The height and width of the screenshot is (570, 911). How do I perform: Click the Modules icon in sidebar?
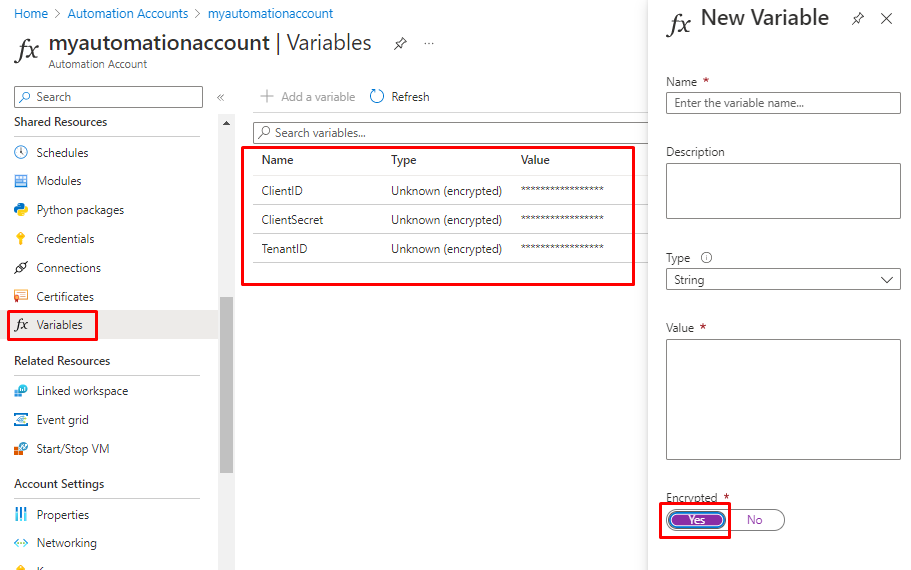[x=21, y=181]
